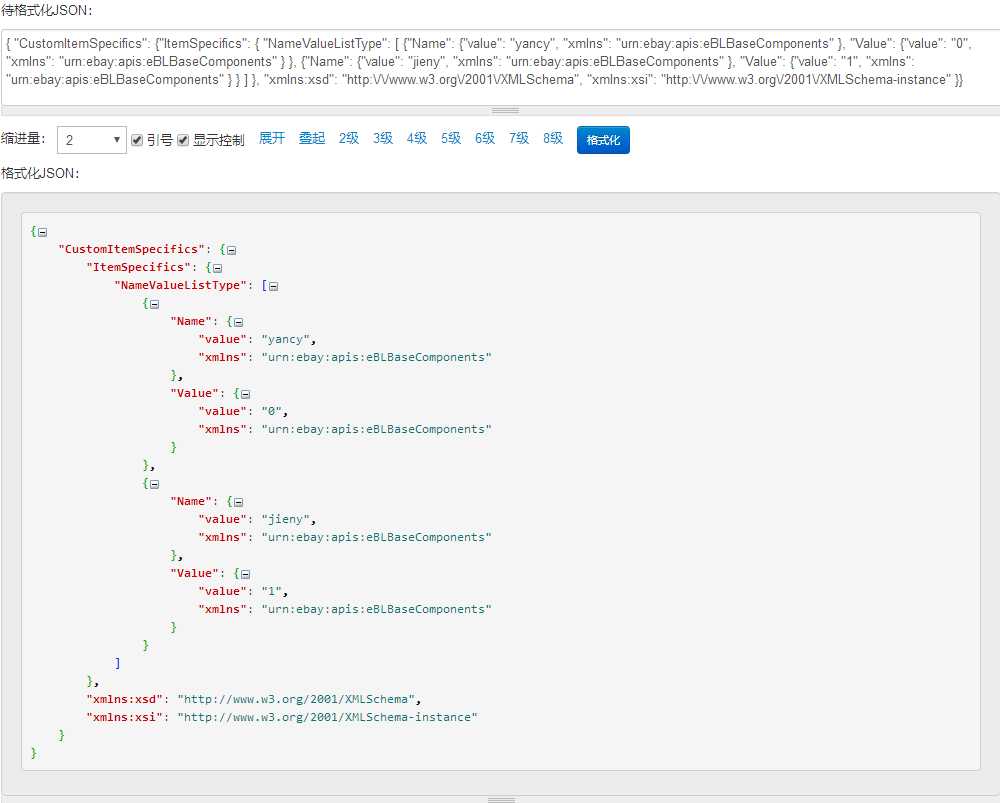Toggle the 引号 checkbox
This screenshot has height=803, width=1000.
point(136,140)
